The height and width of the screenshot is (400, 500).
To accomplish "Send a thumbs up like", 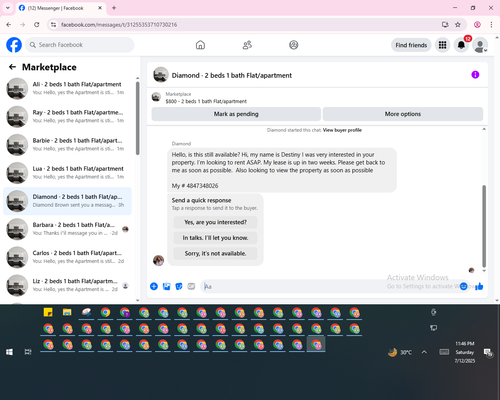I will tap(479, 286).
